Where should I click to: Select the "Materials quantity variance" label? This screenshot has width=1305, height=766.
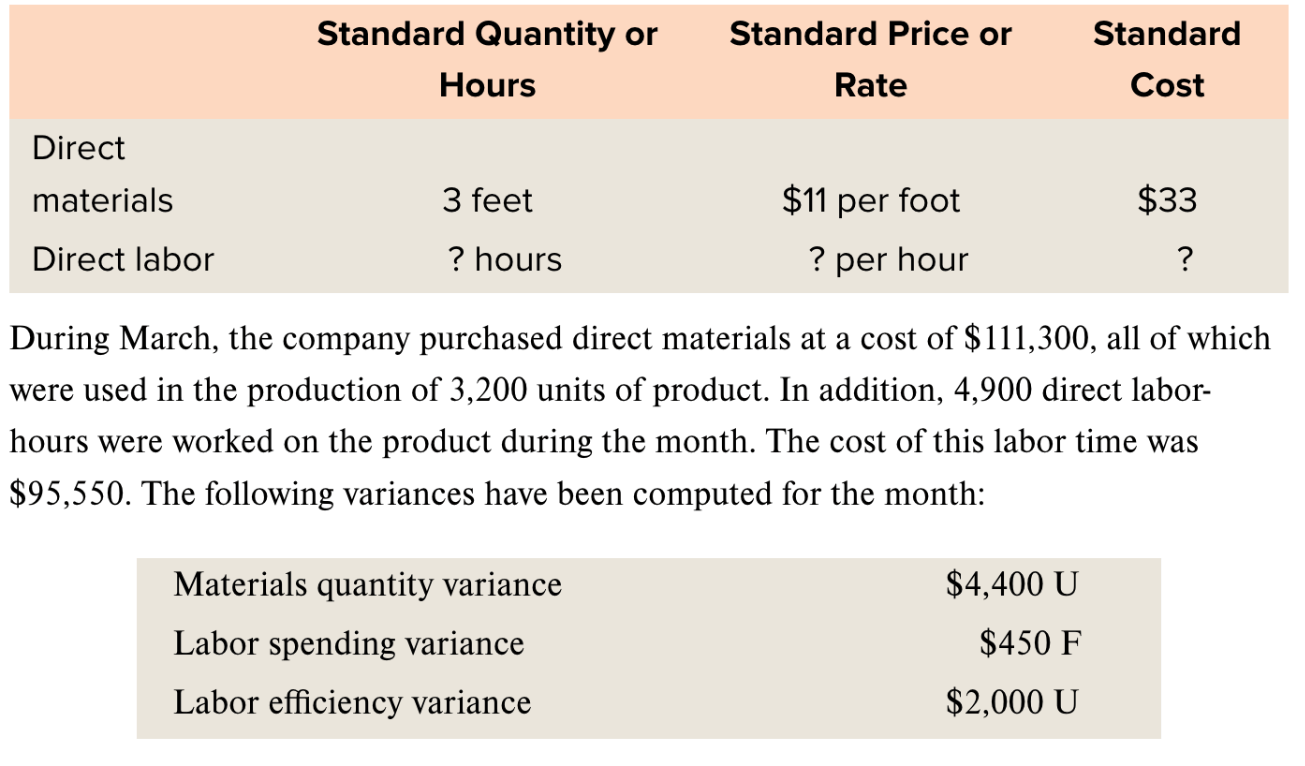(x=367, y=584)
